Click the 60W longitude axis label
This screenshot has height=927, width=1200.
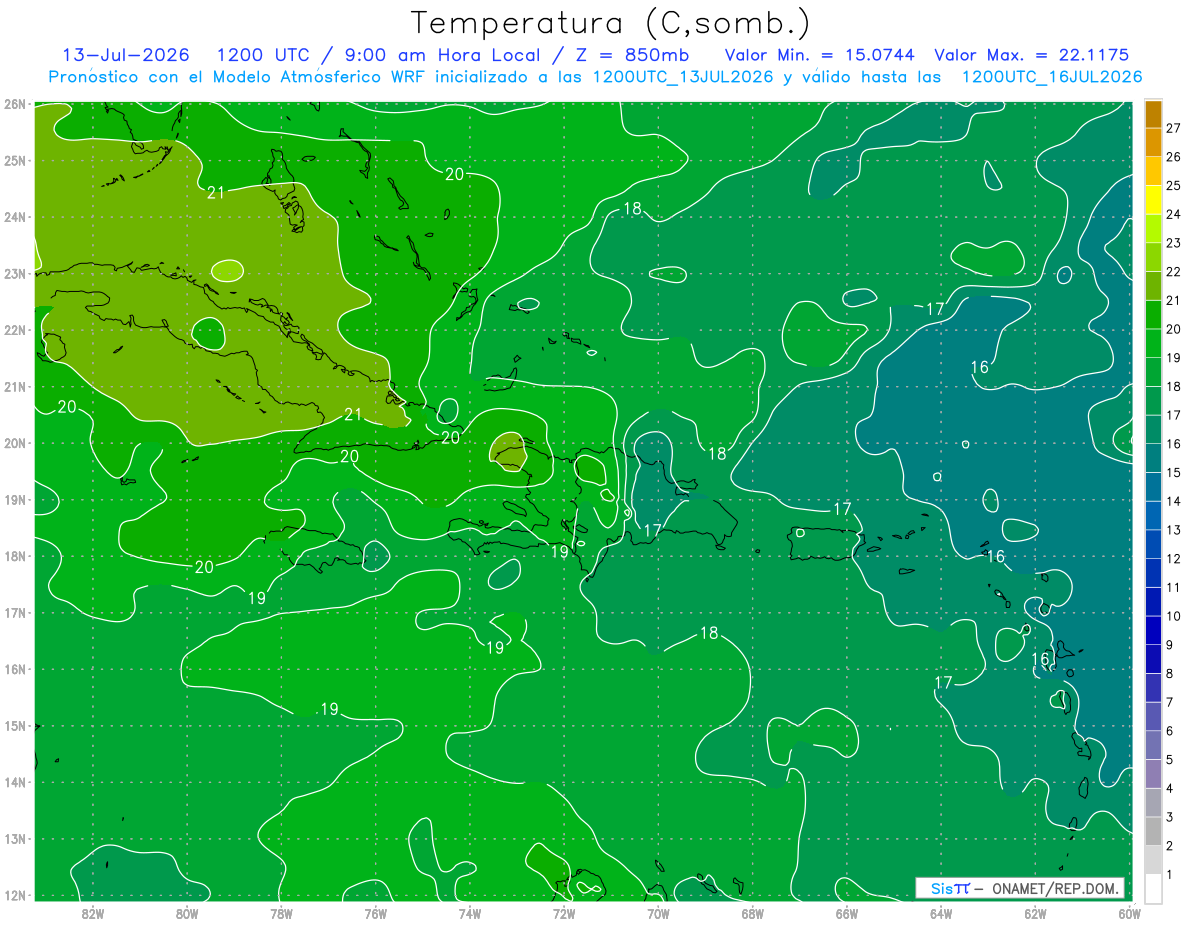click(x=1130, y=913)
